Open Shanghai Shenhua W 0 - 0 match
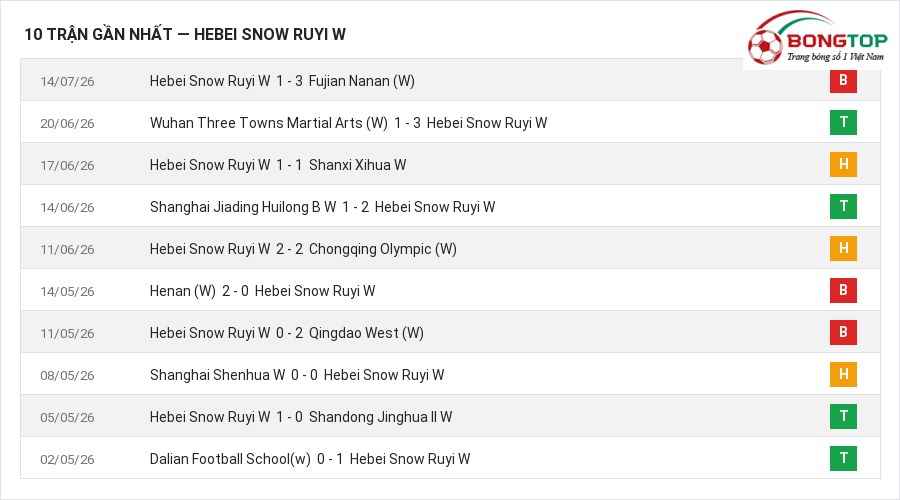Screen dimensions: 900x500 click(297, 375)
